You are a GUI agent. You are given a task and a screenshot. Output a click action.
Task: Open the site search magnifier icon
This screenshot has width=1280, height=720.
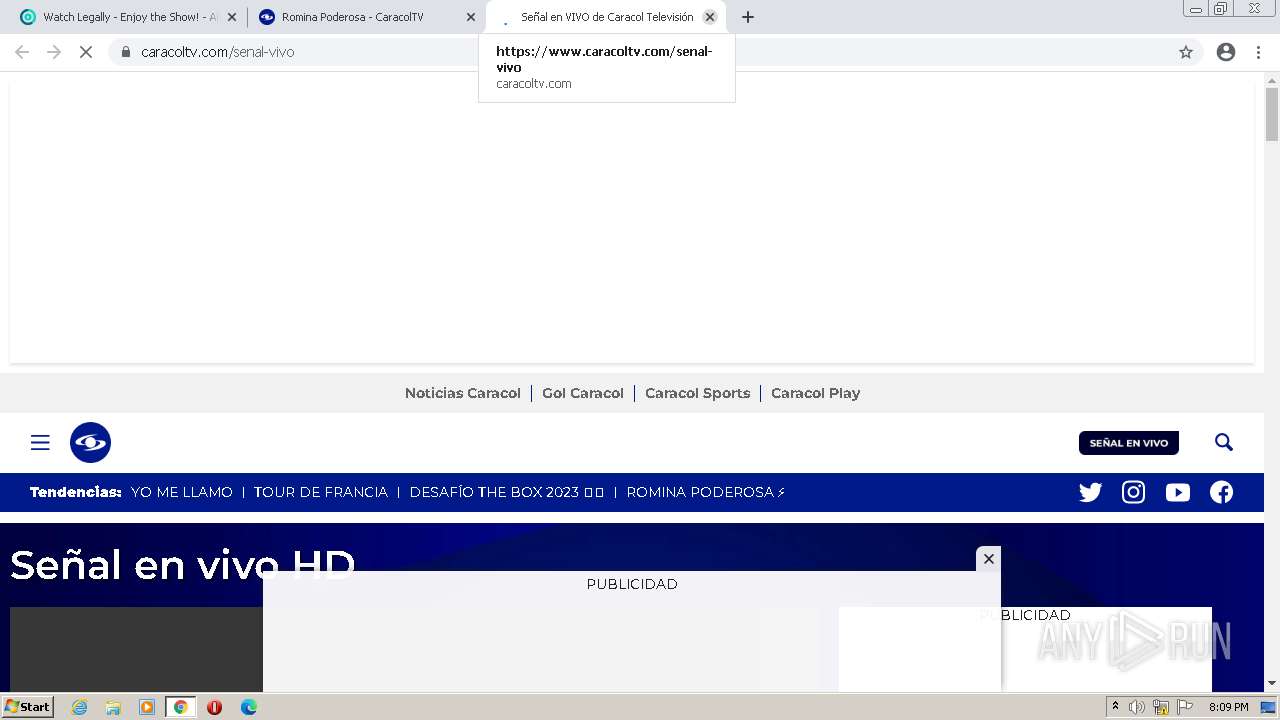click(1224, 442)
